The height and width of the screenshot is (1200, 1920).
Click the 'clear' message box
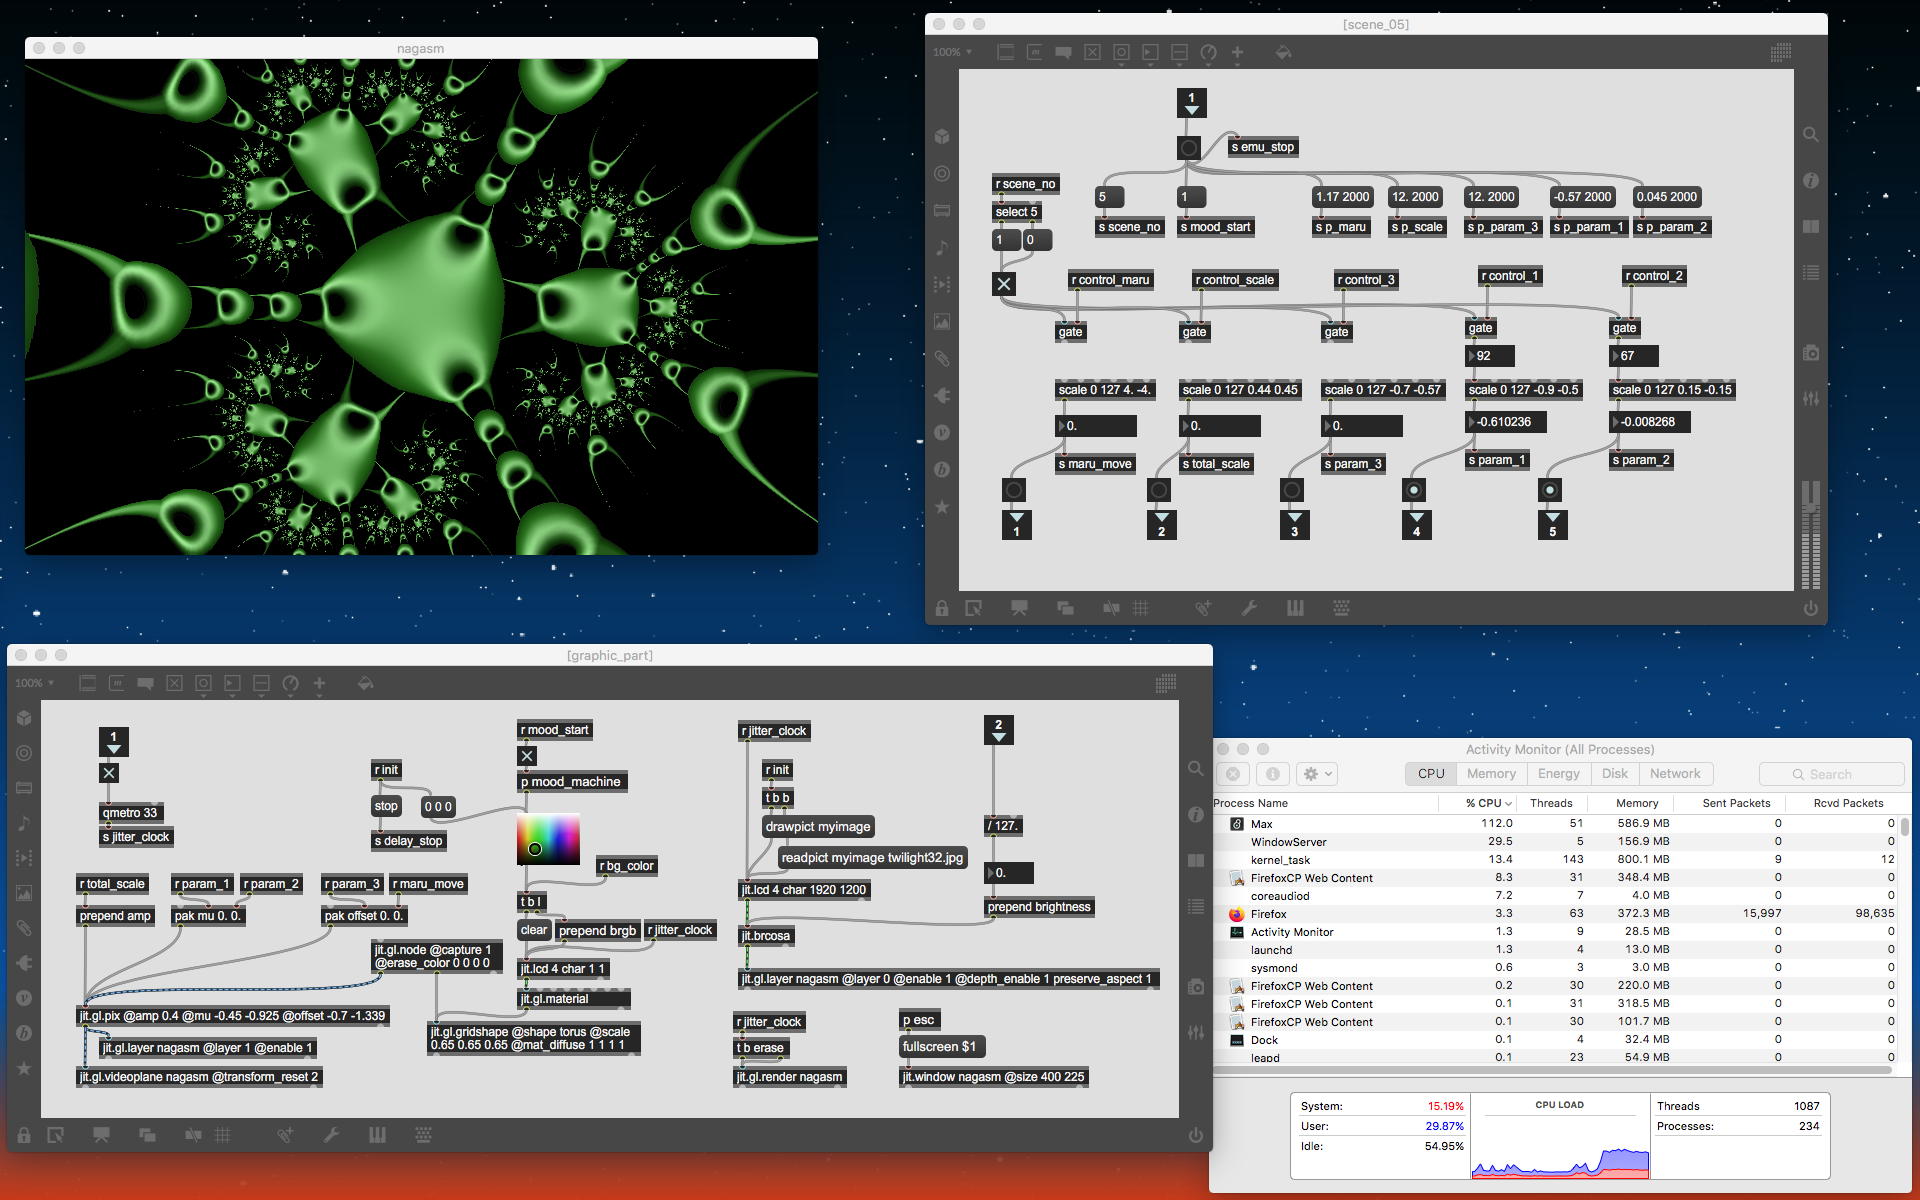[533, 930]
